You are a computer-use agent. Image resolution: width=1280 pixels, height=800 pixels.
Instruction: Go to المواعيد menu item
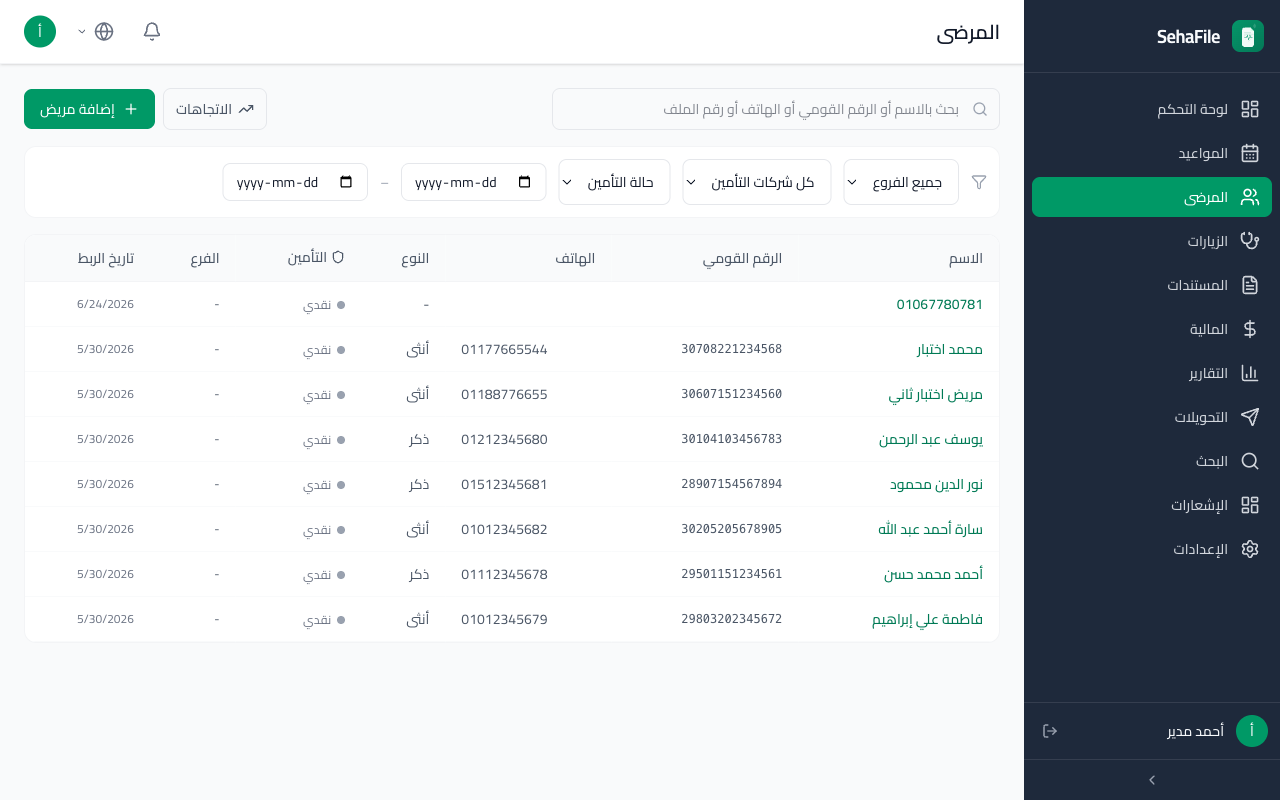(x=1152, y=153)
